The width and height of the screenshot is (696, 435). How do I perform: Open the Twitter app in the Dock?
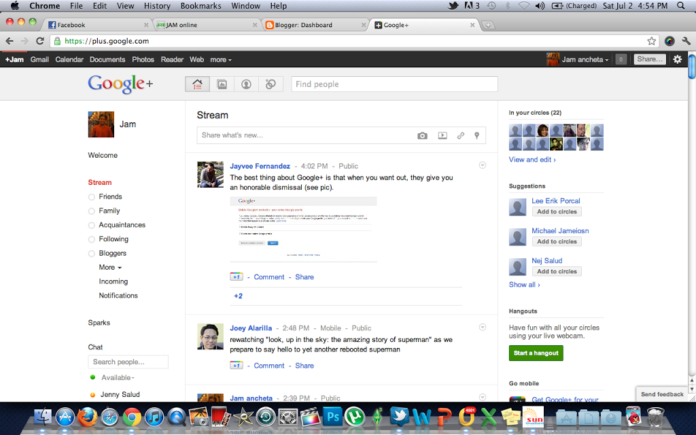pos(399,416)
